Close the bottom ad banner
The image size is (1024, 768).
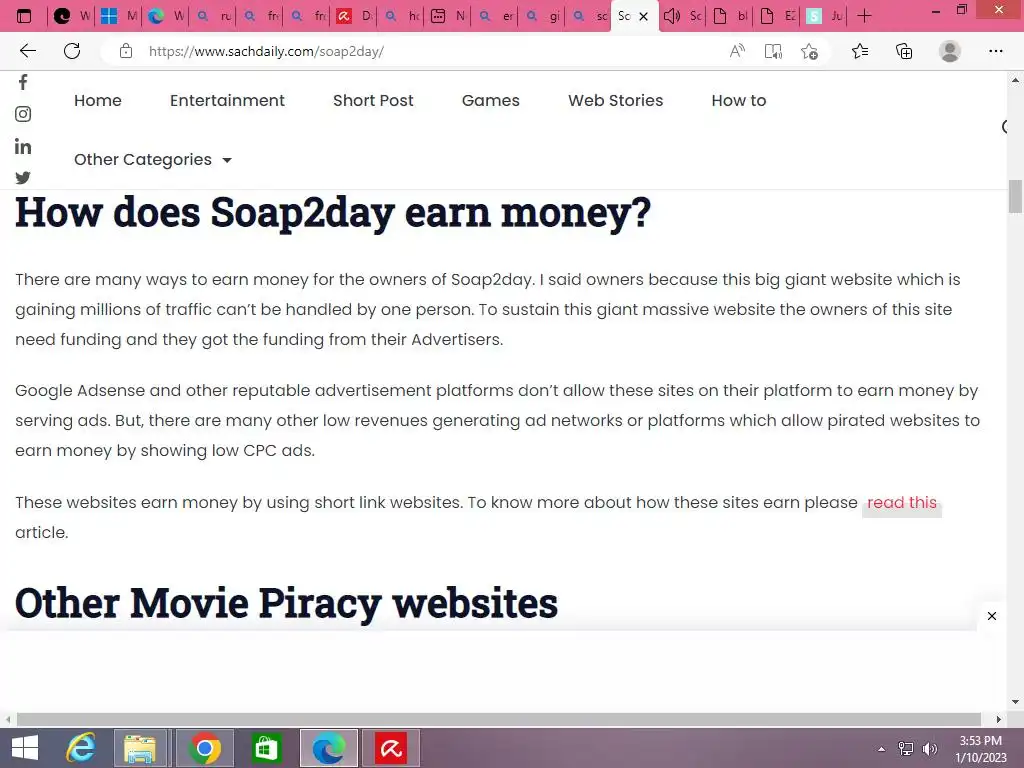tap(992, 616)
